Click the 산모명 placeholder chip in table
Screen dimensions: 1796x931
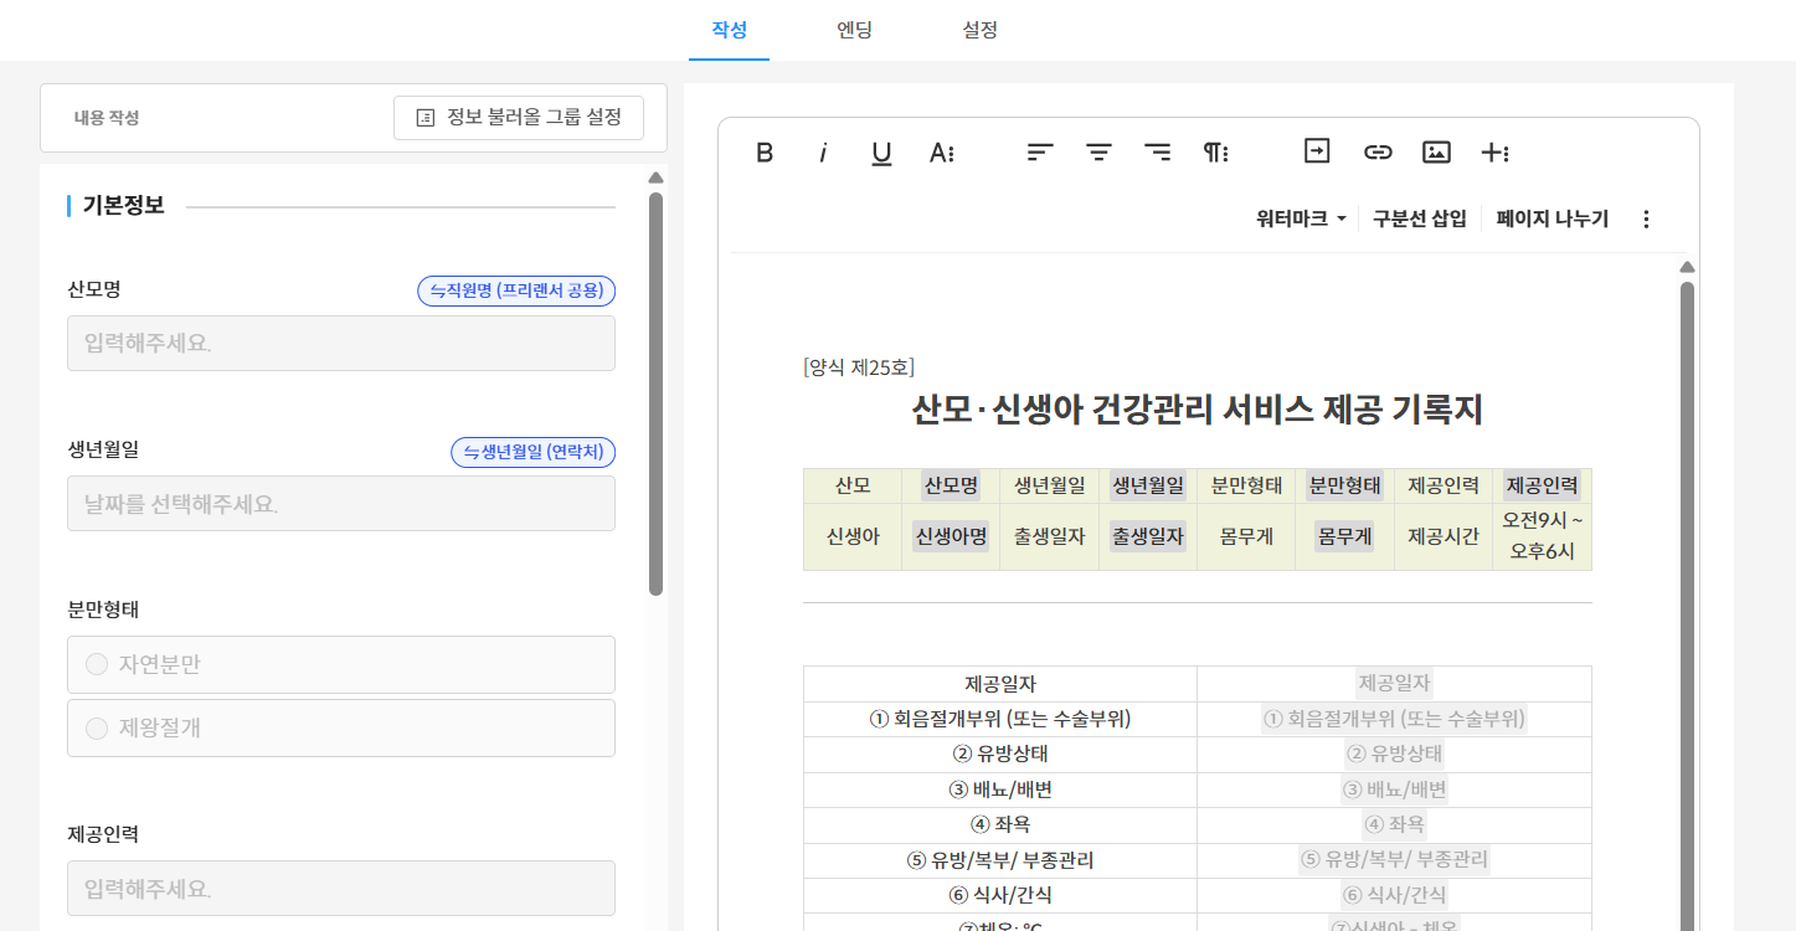(951, 485)
